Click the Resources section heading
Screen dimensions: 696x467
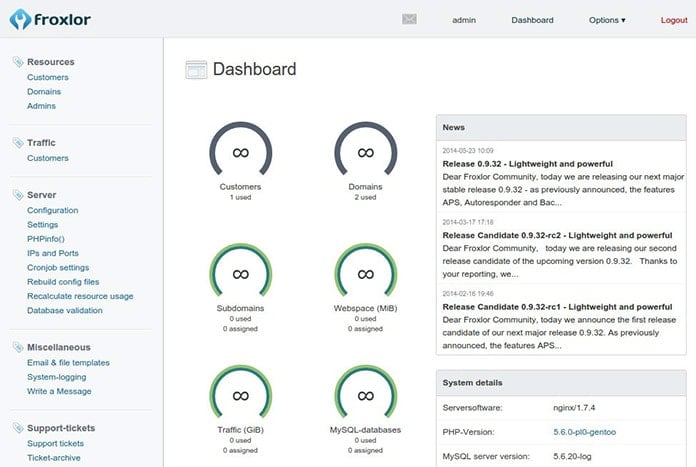coord(51,62)
